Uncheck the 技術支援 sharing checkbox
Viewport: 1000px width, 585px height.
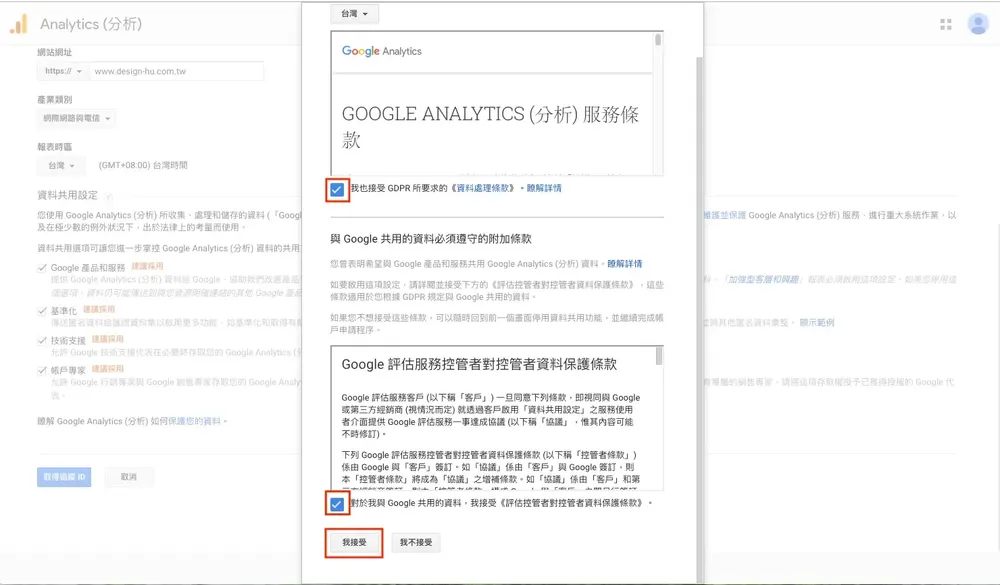coord(42,341)
